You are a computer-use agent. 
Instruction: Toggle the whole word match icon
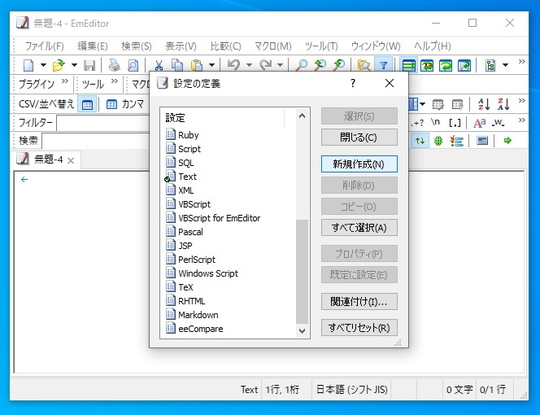(x=498, y=123)
